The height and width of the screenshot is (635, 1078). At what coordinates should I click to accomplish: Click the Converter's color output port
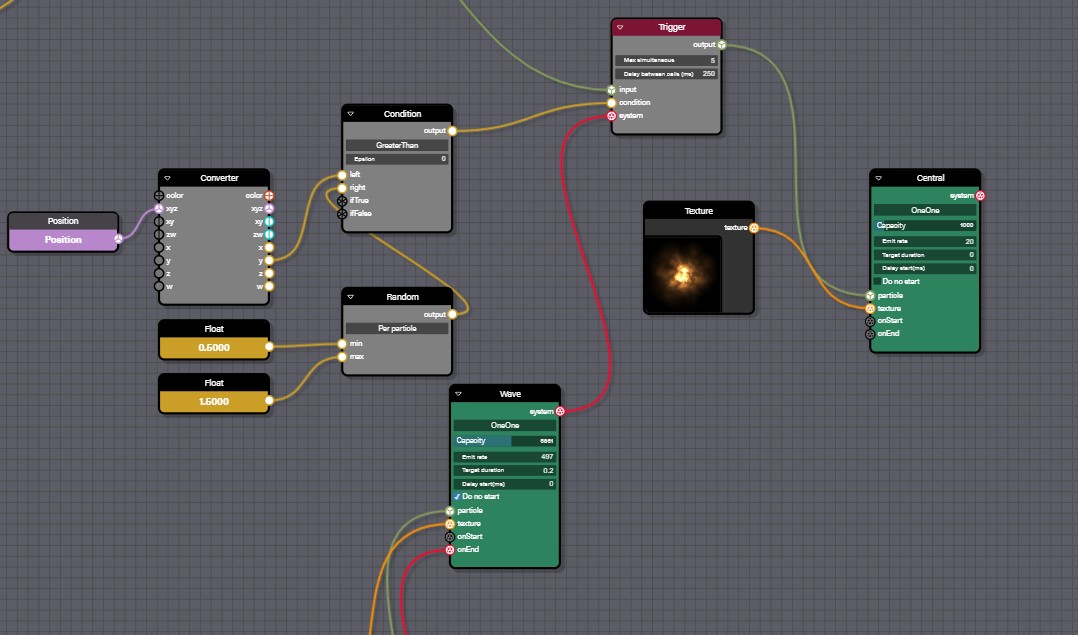pyautogui.click(x=269, y=196)
